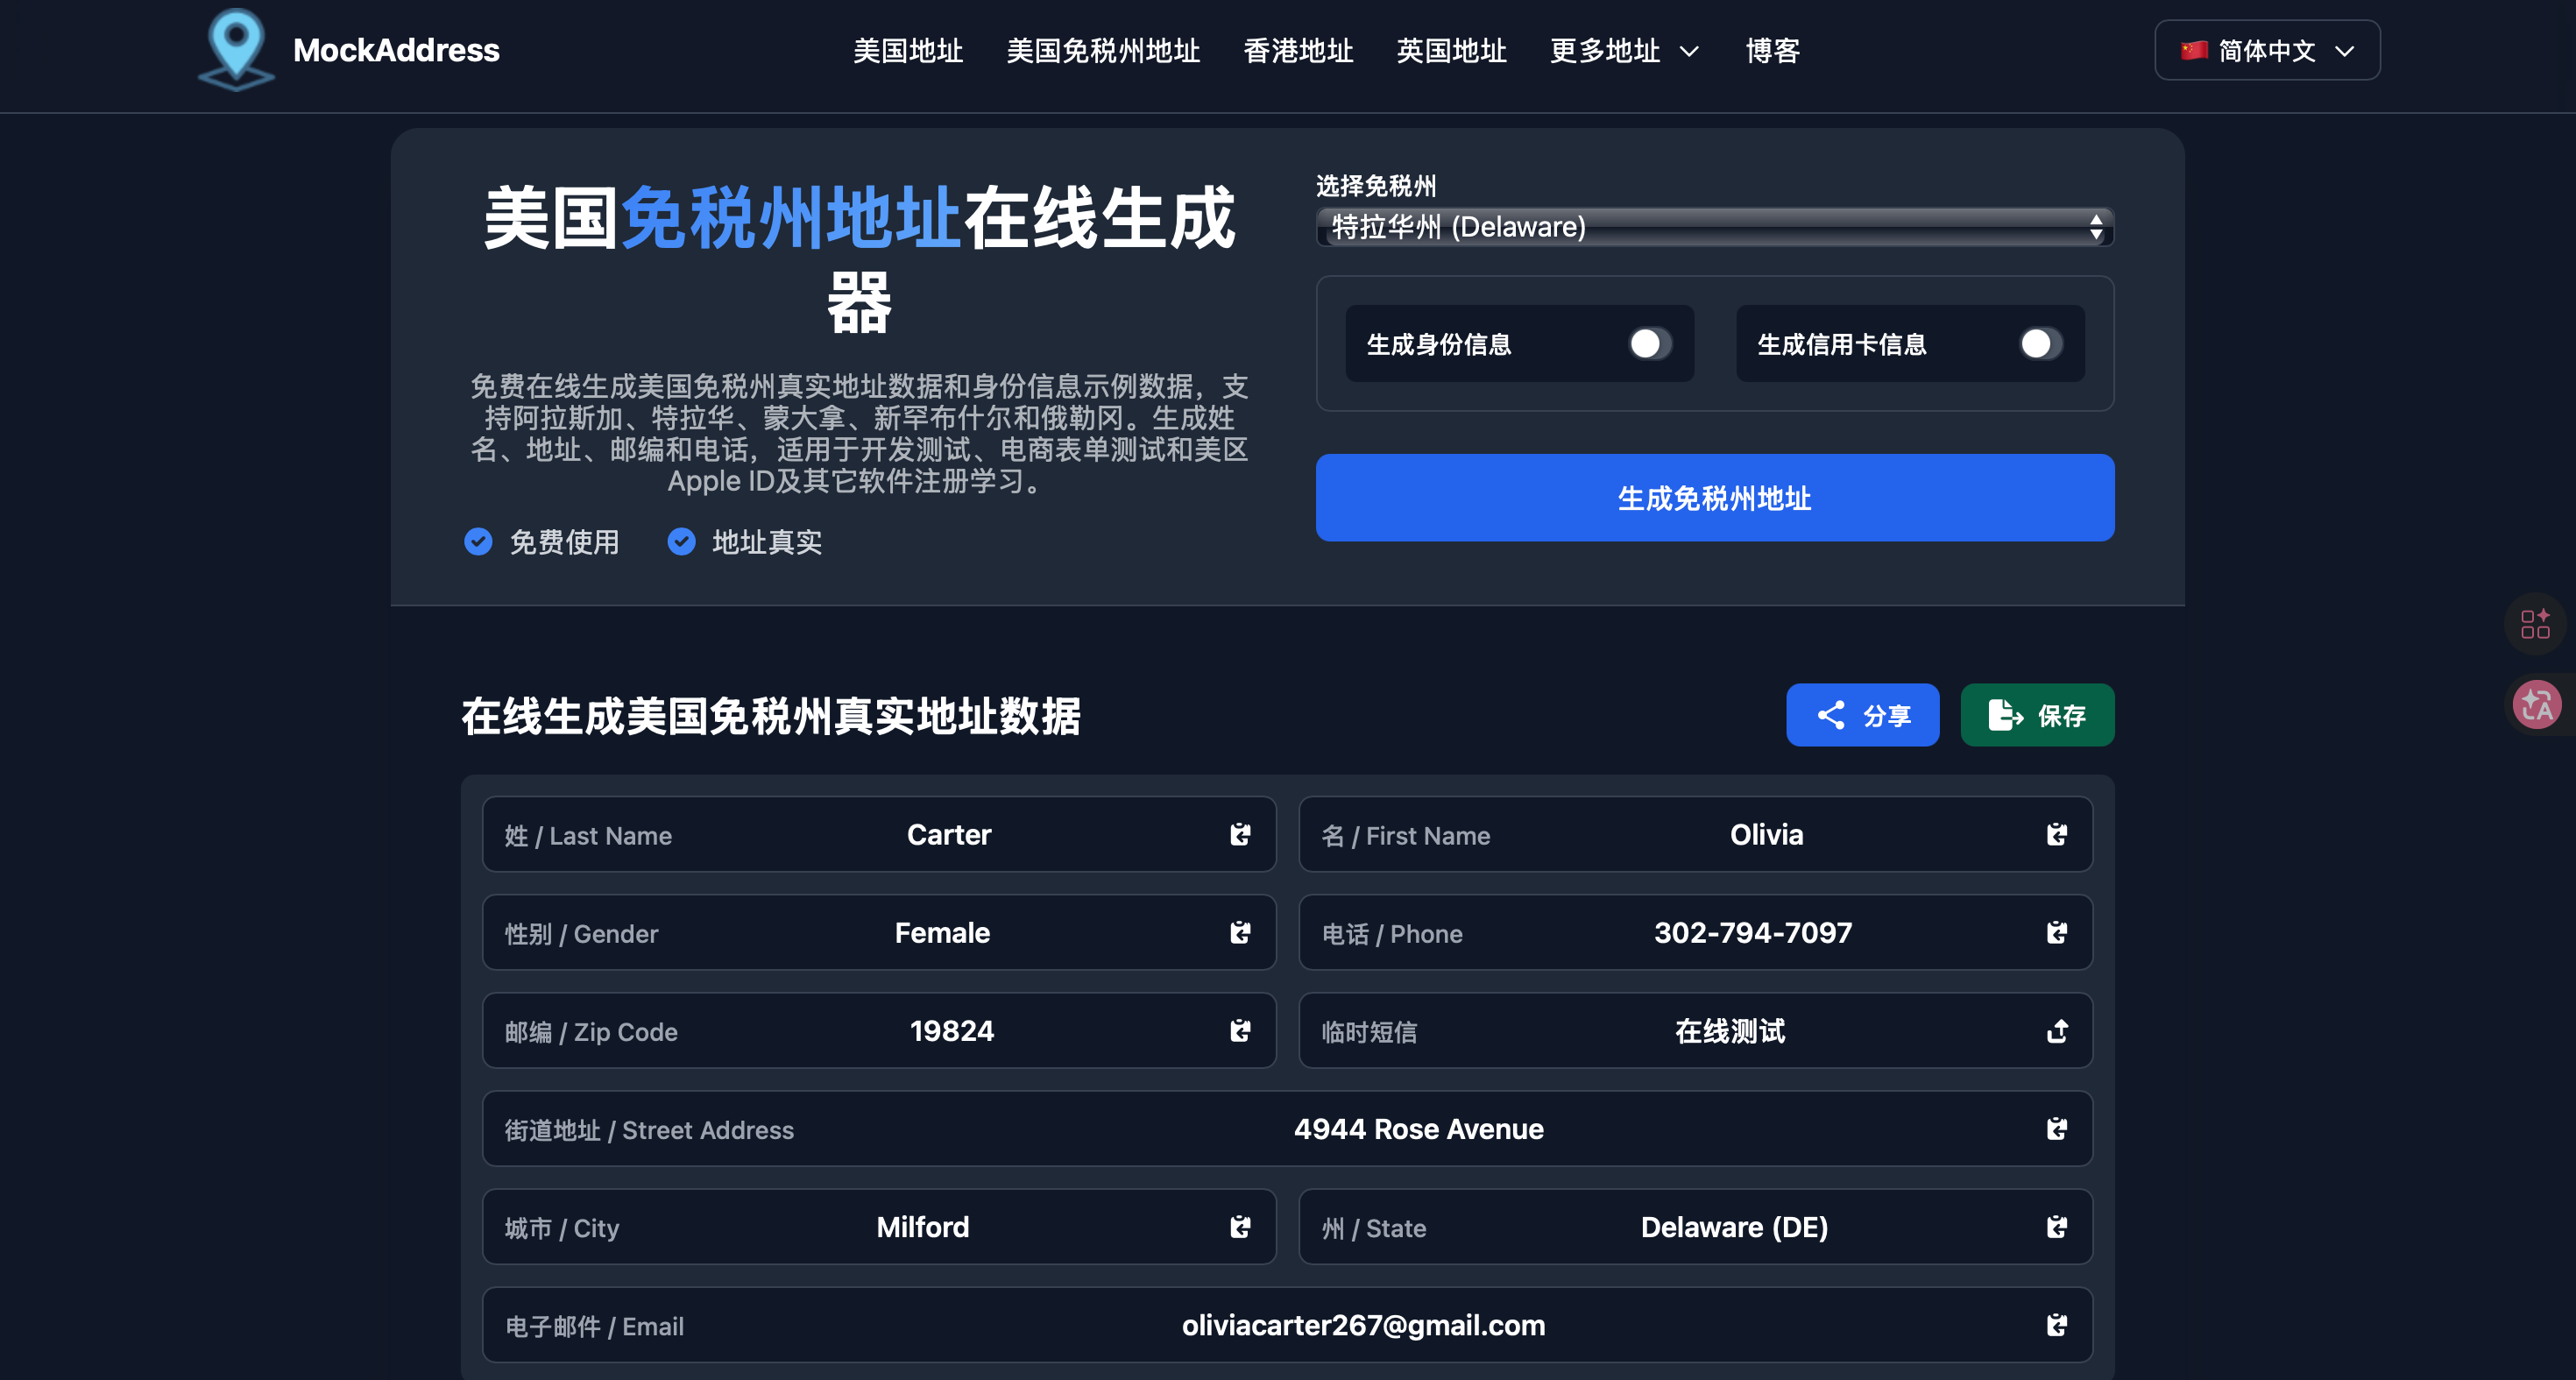Copy the Last Name Carter value

1240,834
